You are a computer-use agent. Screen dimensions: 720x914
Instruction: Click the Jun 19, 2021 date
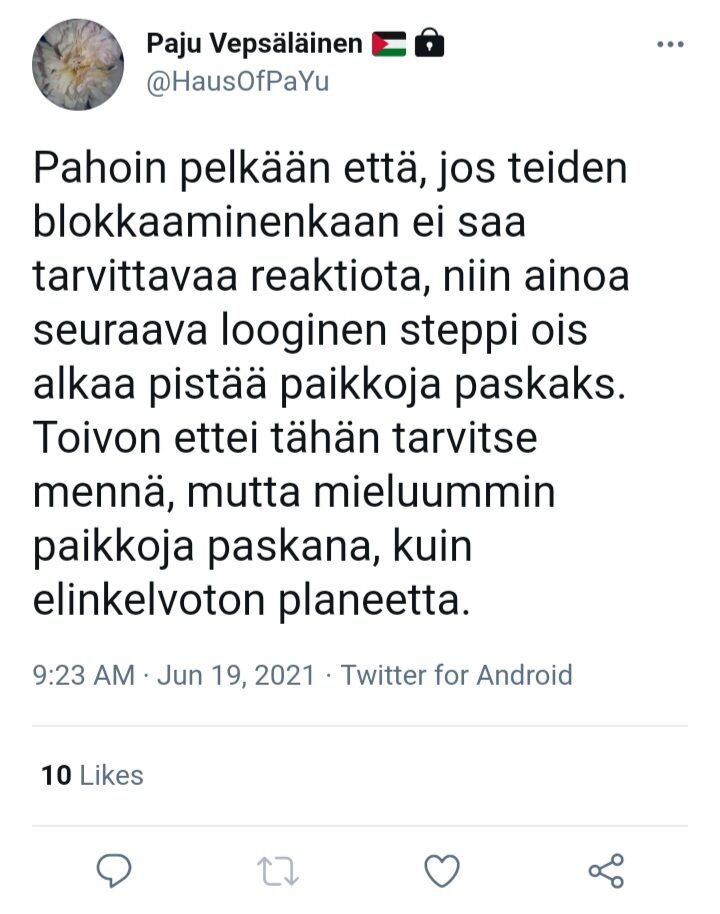click(234, 675)
